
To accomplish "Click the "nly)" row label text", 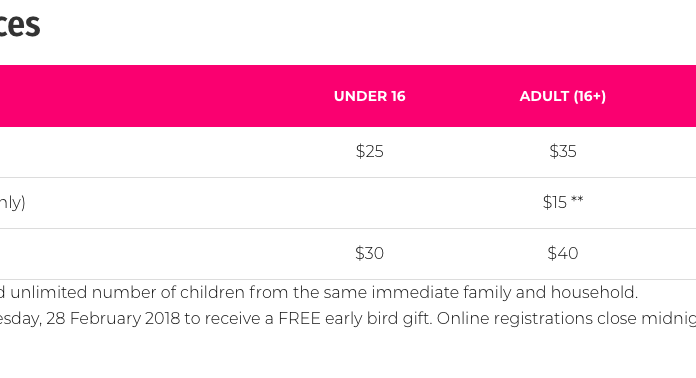I will pos(12,203).
